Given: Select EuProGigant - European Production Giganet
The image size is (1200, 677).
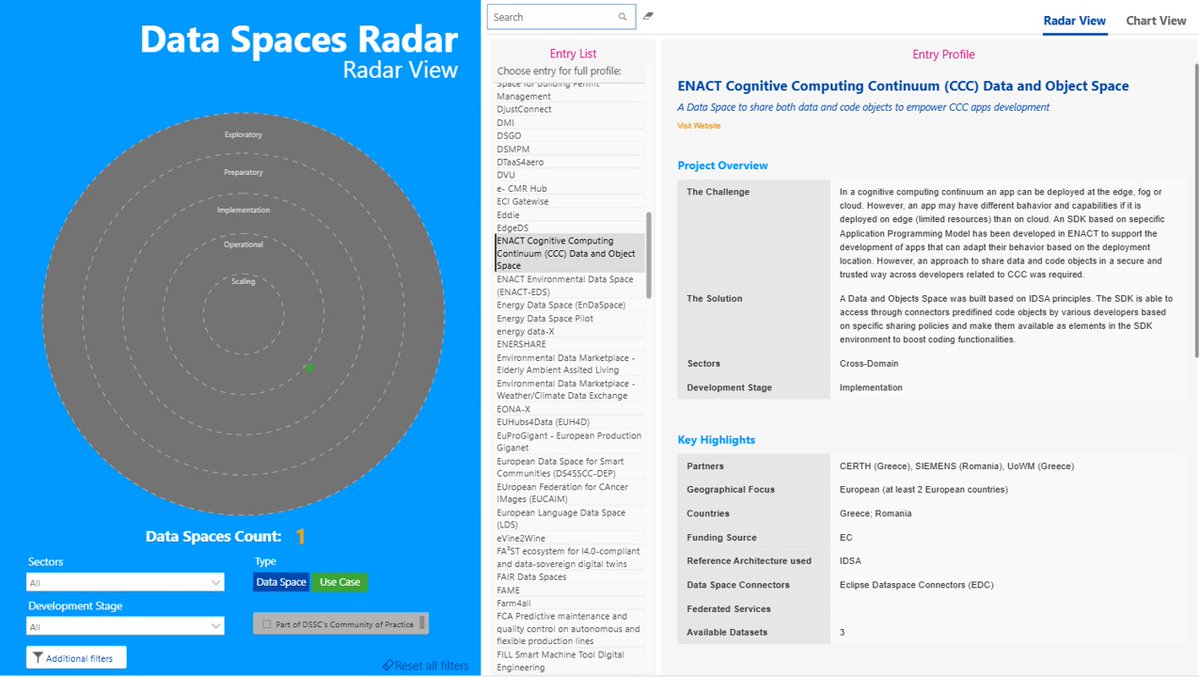Looking at the screenshot, I should pyautogui.click(x=569, y=442).
